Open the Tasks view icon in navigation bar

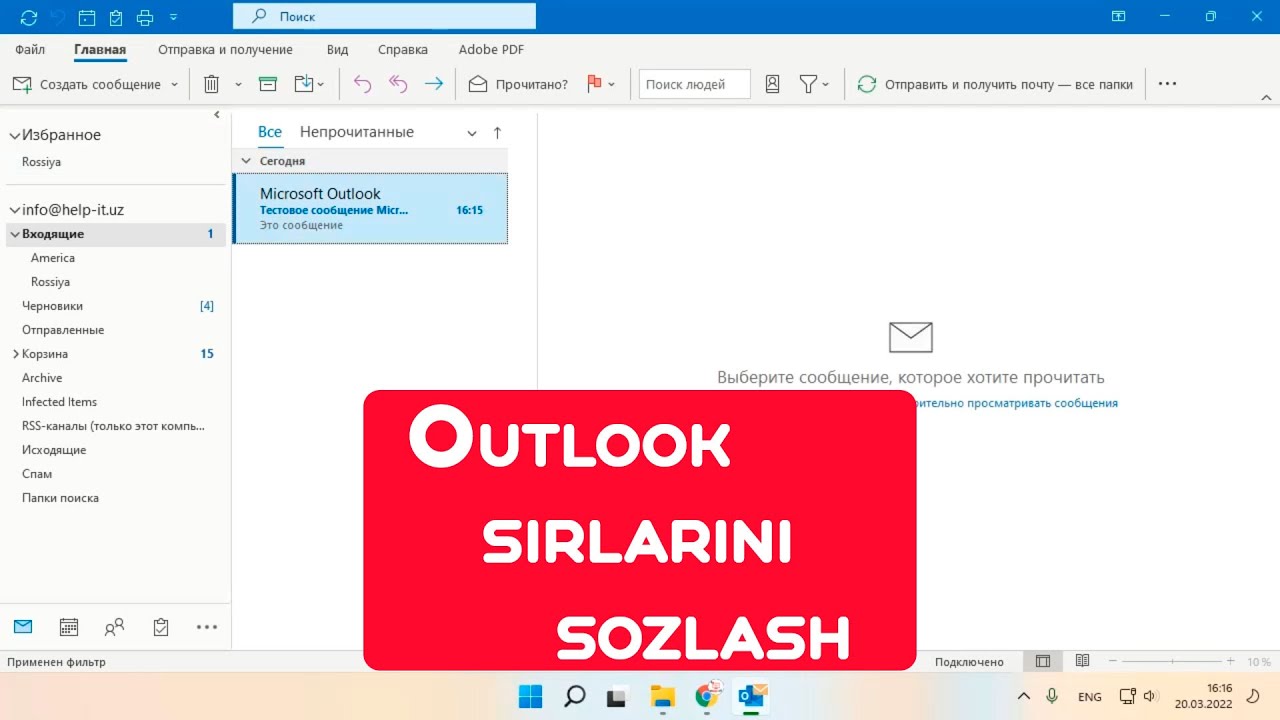pyautogui.click(x=161, y=627)
